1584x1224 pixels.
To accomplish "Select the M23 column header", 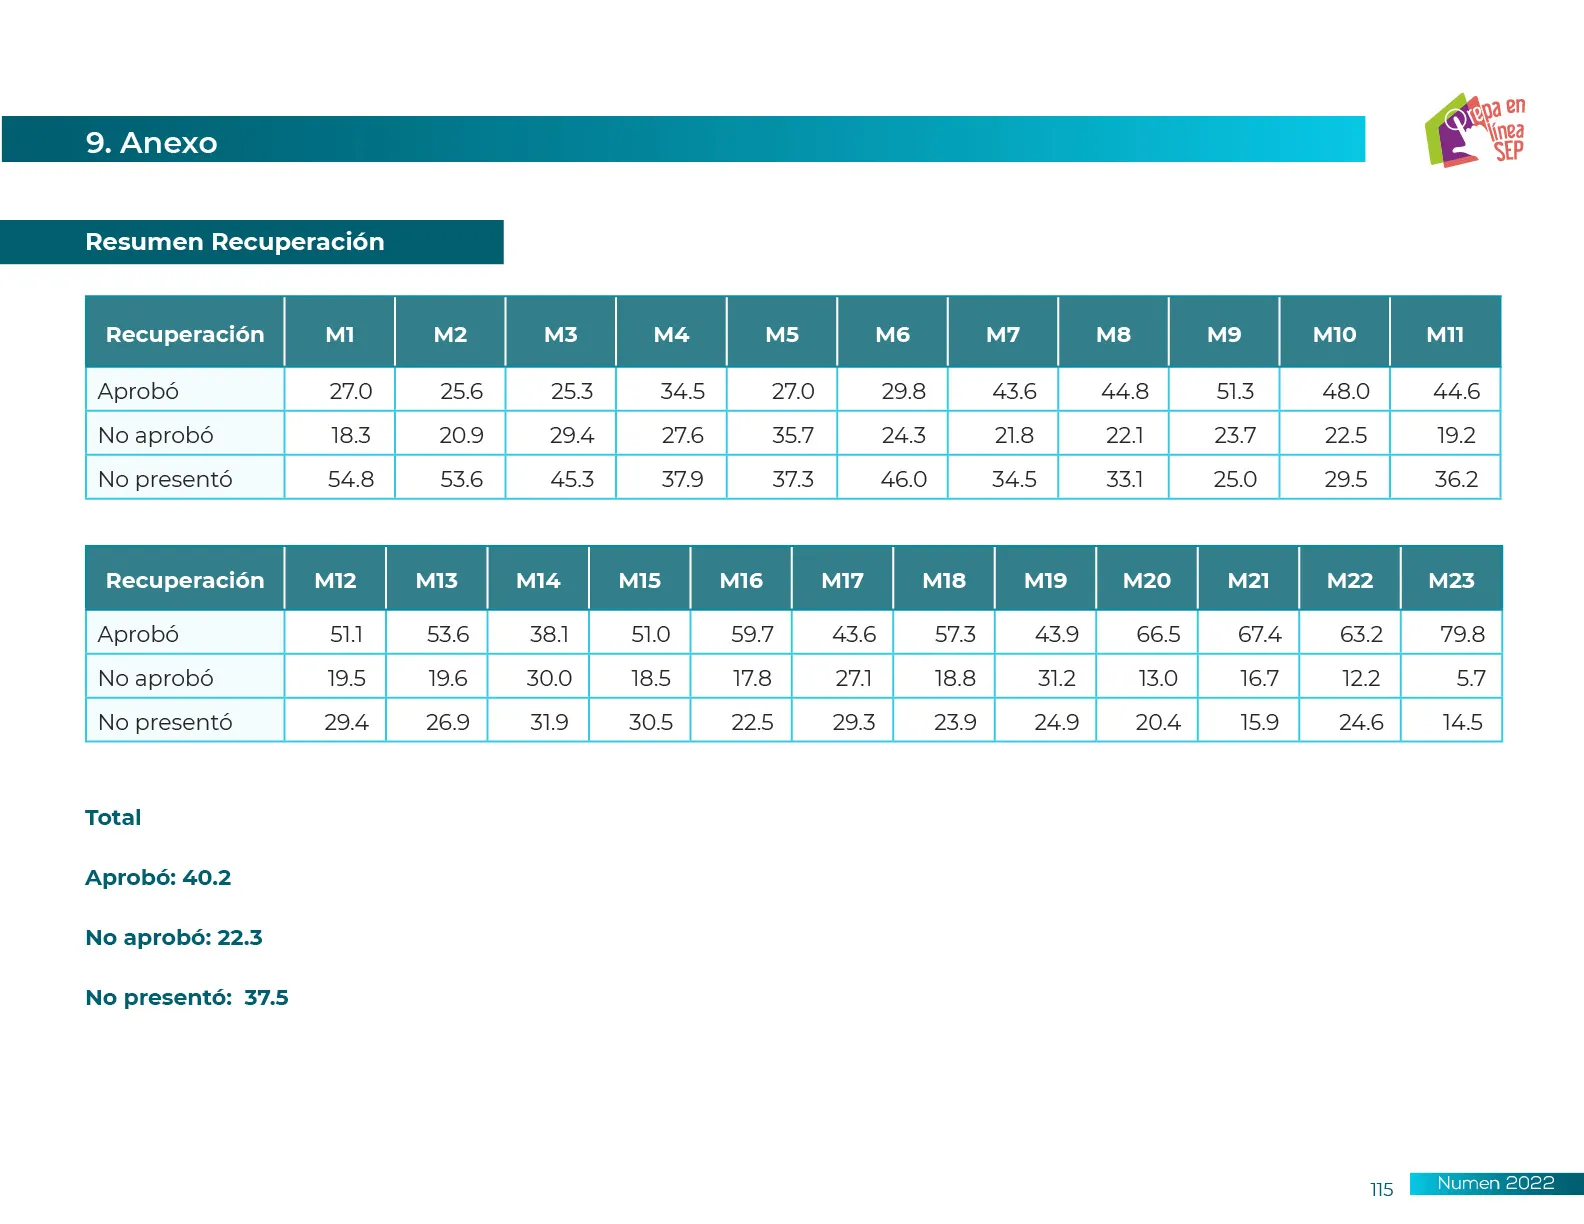I will point(1451,580).
